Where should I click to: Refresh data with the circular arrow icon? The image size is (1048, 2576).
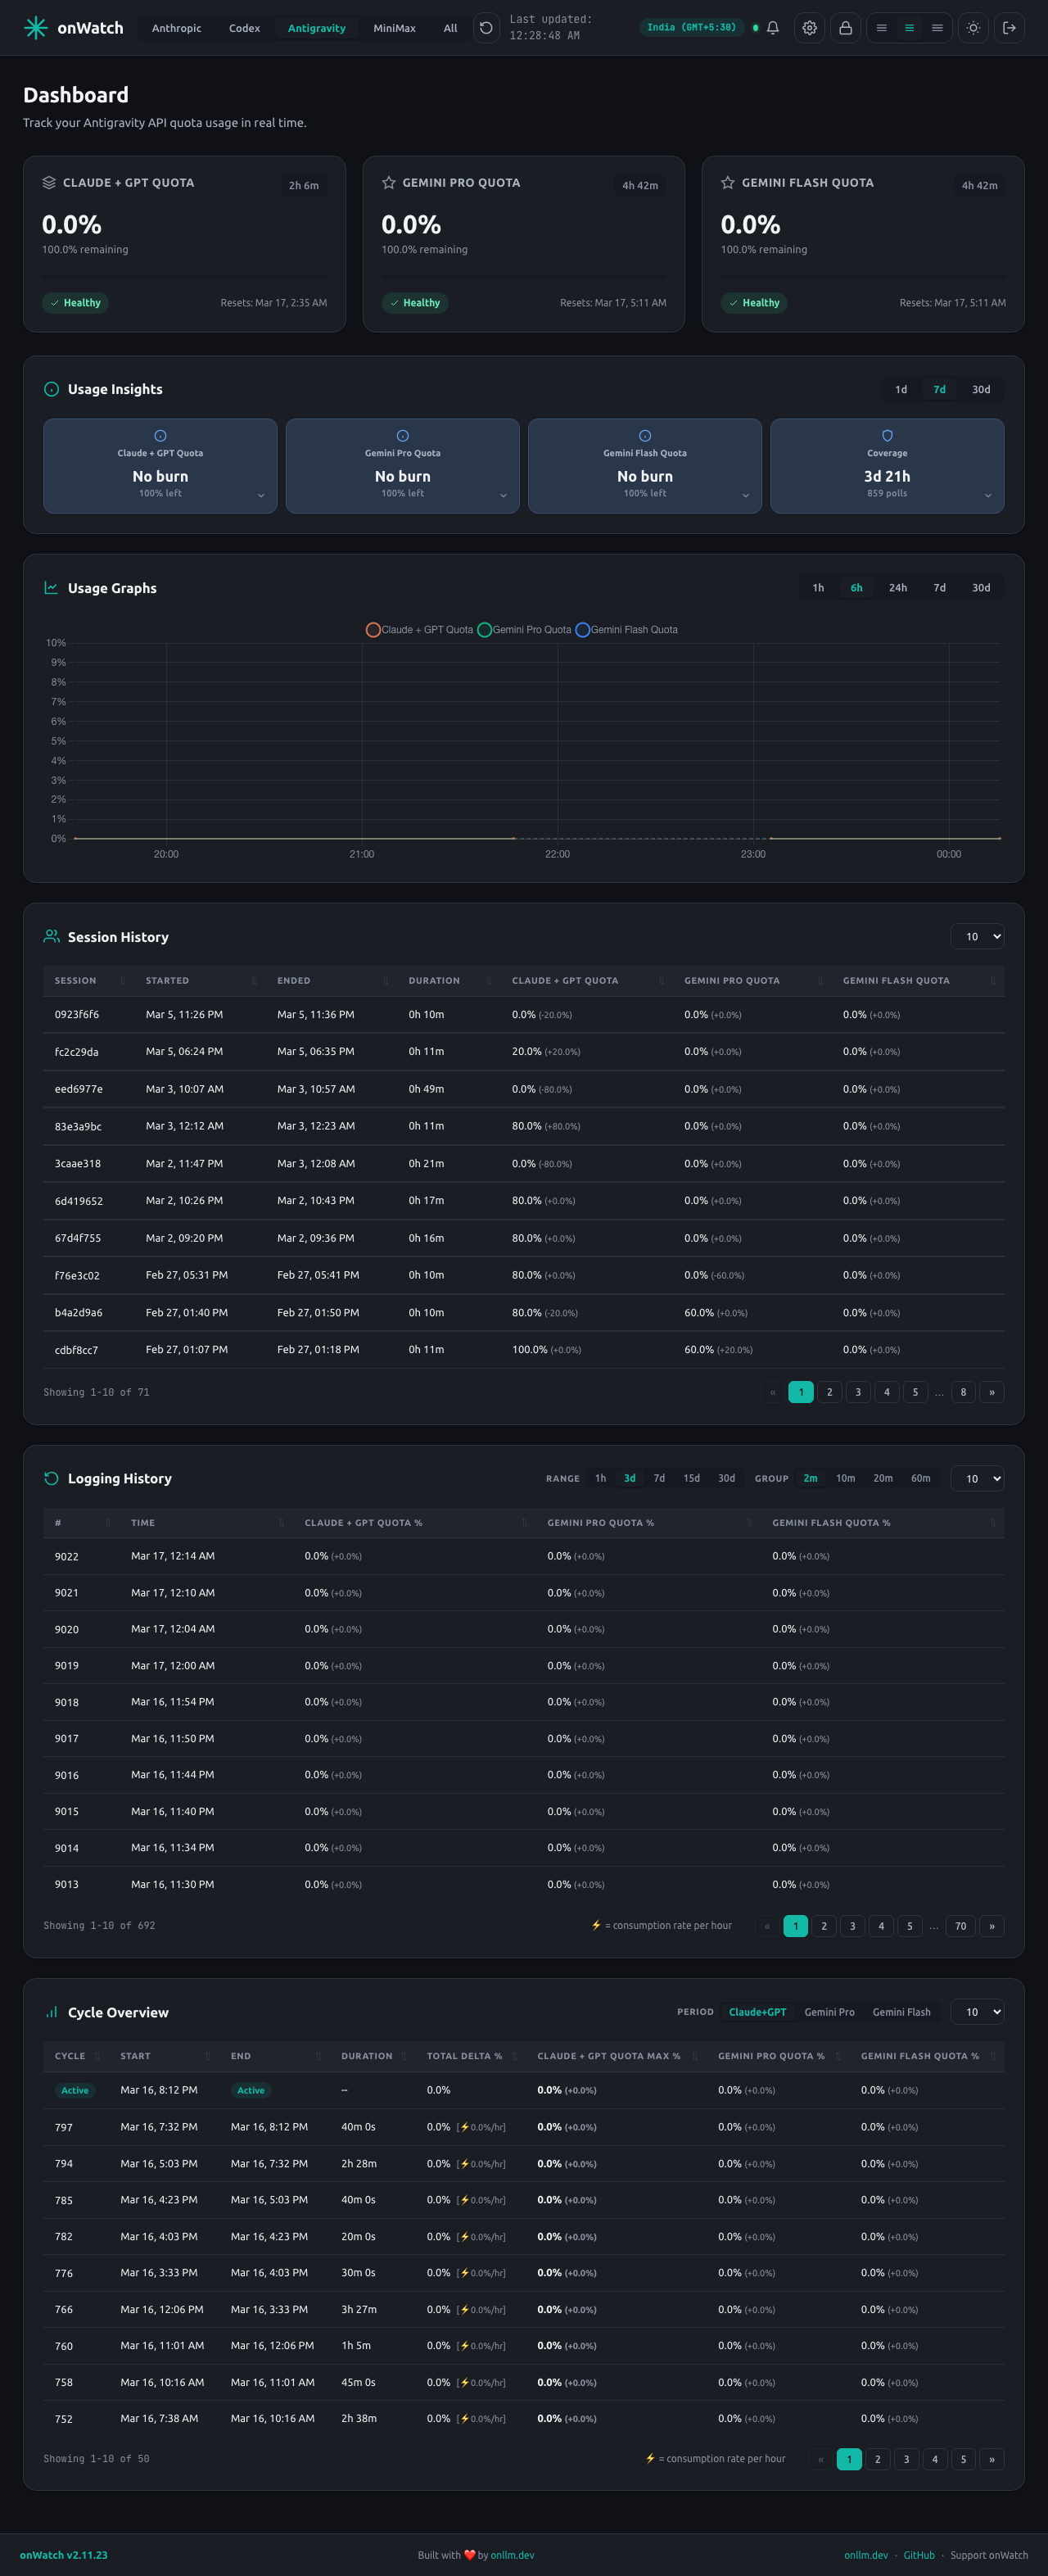pos(486,28)
